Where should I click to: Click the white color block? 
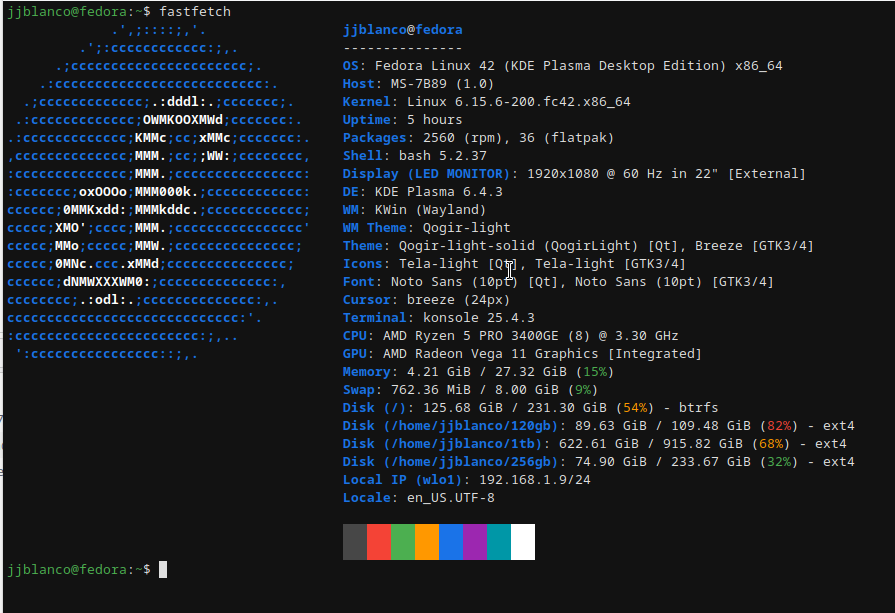523,542
